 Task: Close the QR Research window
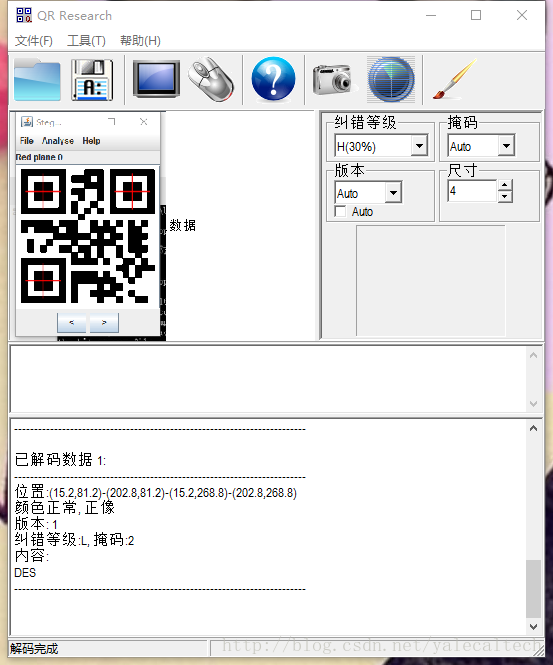522,15
